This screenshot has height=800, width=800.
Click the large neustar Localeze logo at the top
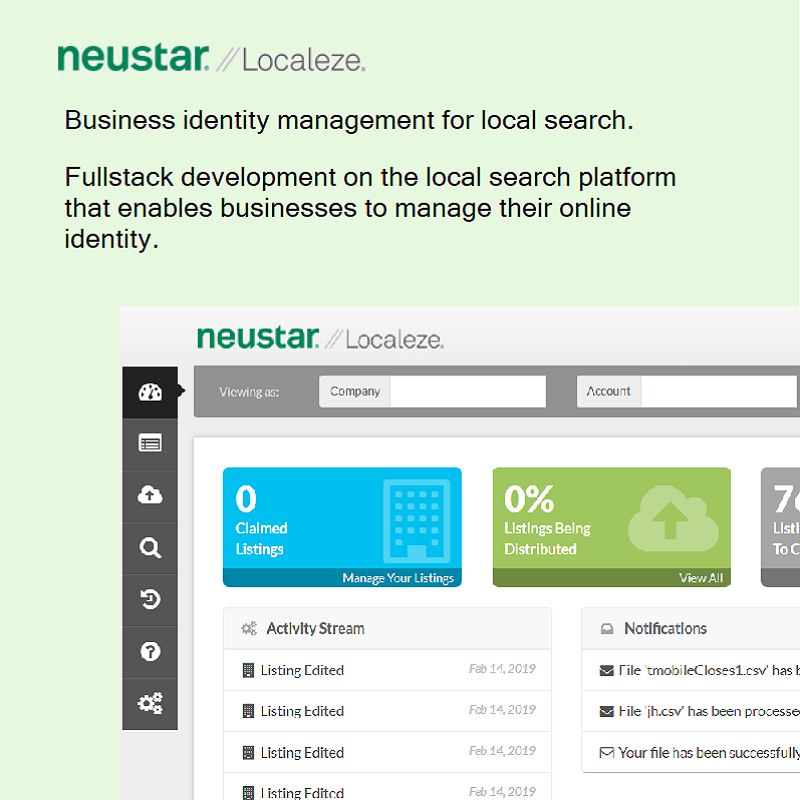(211, 58)
